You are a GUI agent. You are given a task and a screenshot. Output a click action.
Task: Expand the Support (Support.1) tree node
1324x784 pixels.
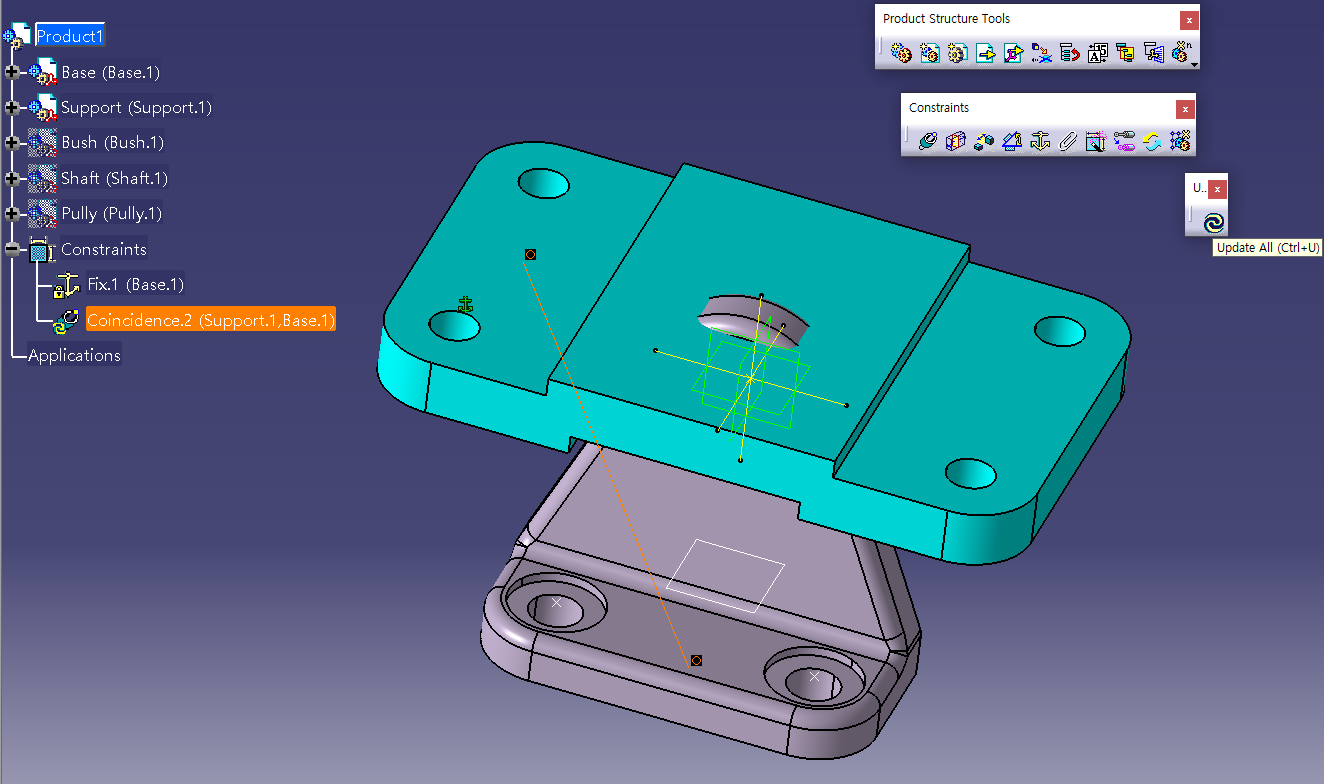coord(12,107)
